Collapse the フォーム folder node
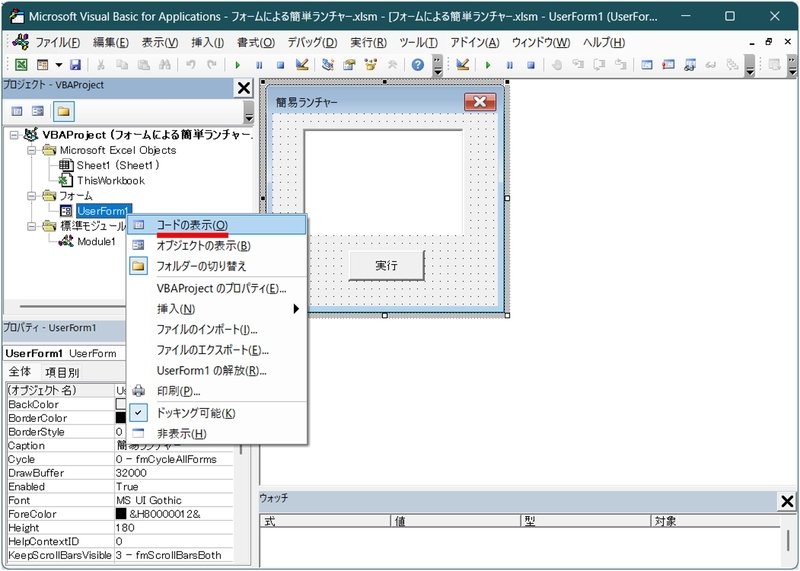 point(32,196)
